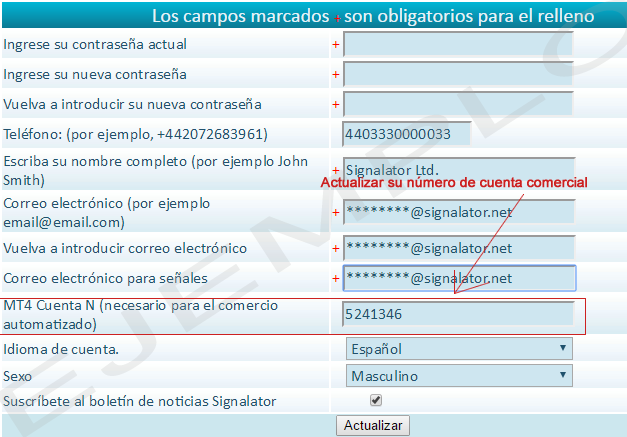Select the full name field with Signalator Ltd.
The image size is (627, 437).
pyautogui.click(x=459, y=170)
